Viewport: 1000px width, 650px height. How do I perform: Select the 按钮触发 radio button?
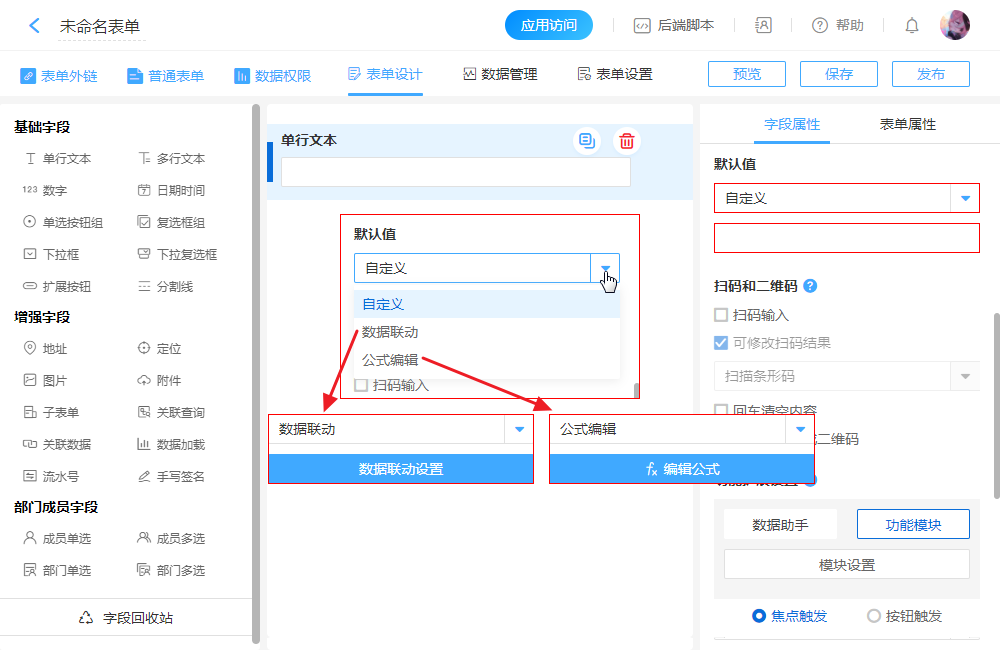click(x=873, y=616)
